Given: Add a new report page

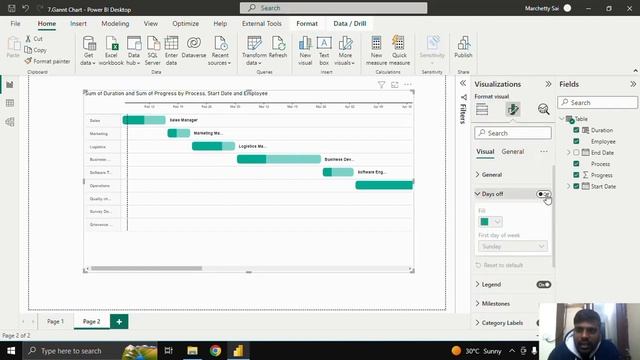Looking at the screenshot, I should click(119, 322).
